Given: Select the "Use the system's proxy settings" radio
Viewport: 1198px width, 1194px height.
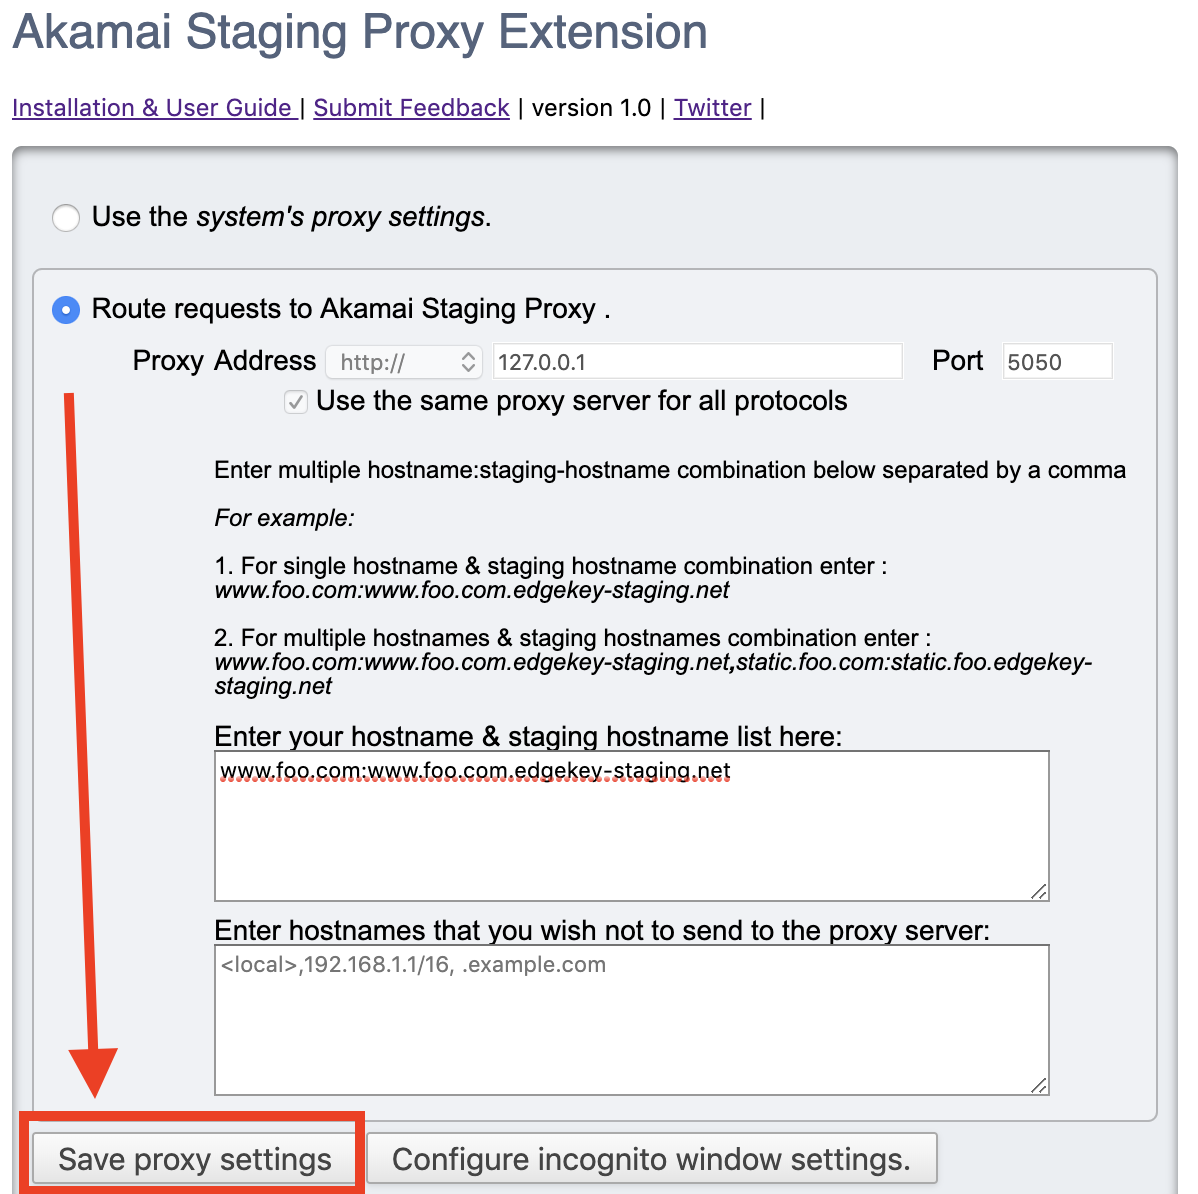Looking at the screenshot, I should 65,217.
